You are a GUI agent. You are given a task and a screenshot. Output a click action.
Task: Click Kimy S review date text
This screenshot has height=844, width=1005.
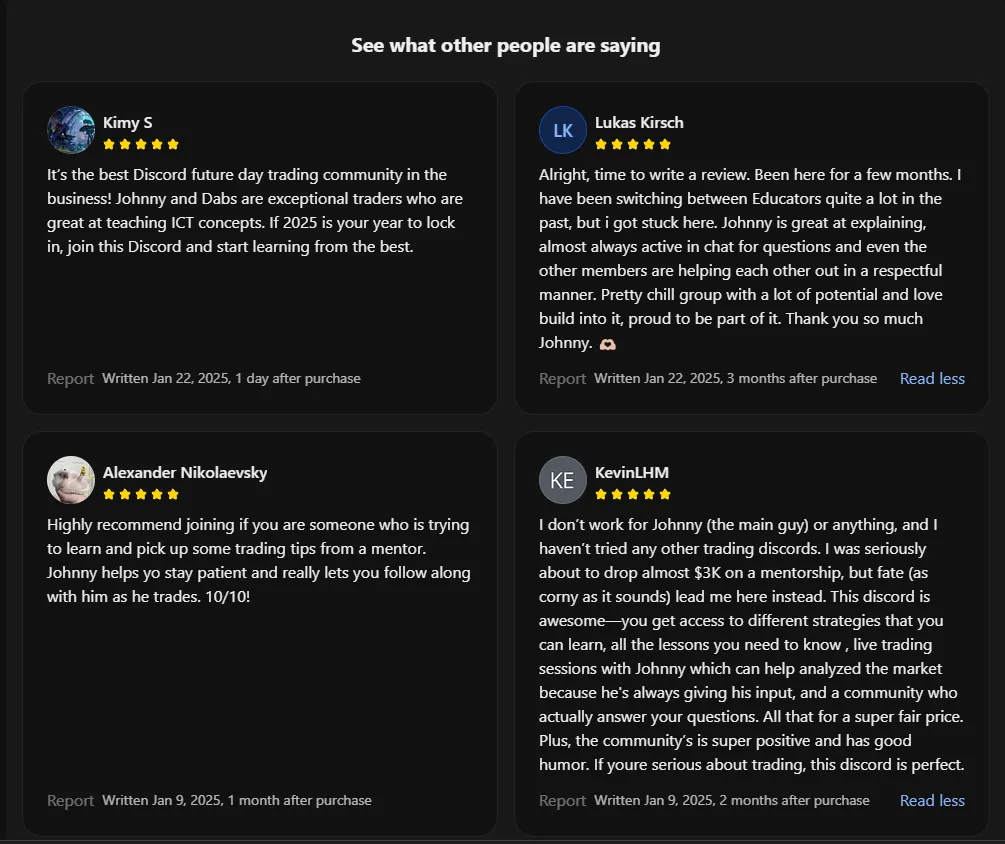point(231,379)
